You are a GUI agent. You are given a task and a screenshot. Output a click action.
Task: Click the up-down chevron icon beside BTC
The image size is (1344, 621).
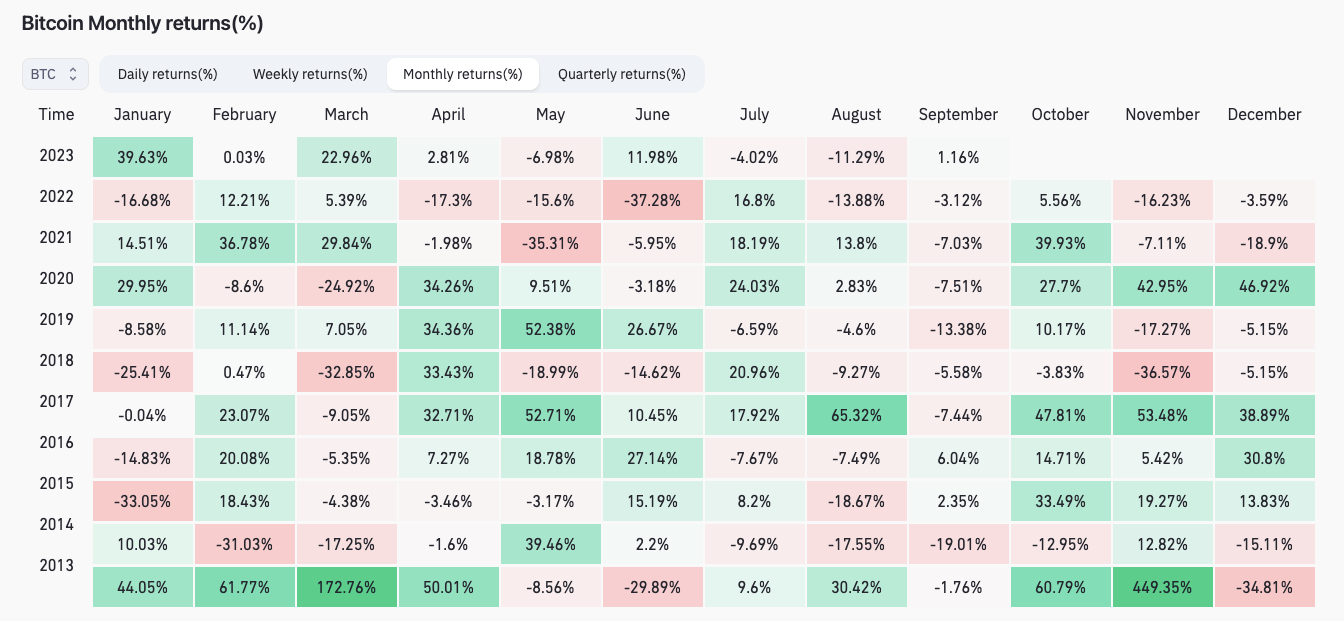pos(71,73)
